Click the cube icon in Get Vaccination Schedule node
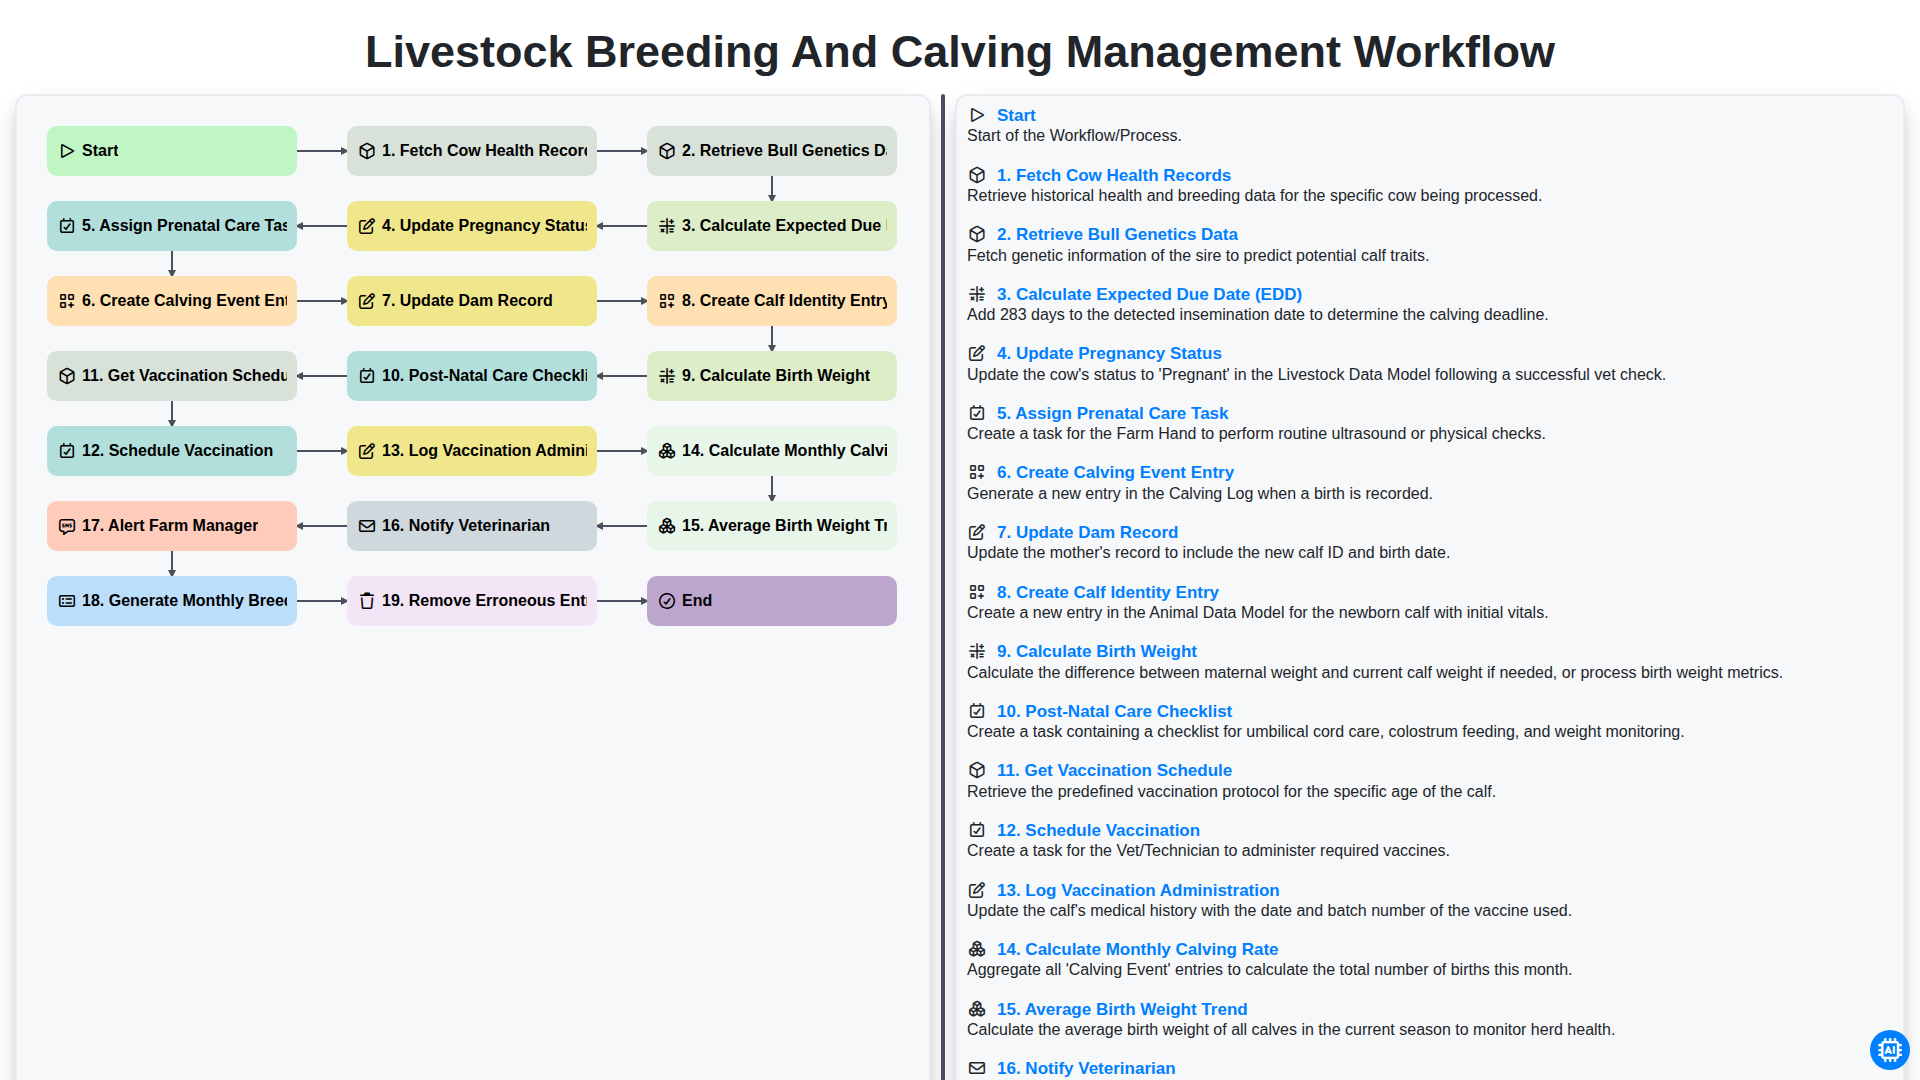 [x=67, y=376]
